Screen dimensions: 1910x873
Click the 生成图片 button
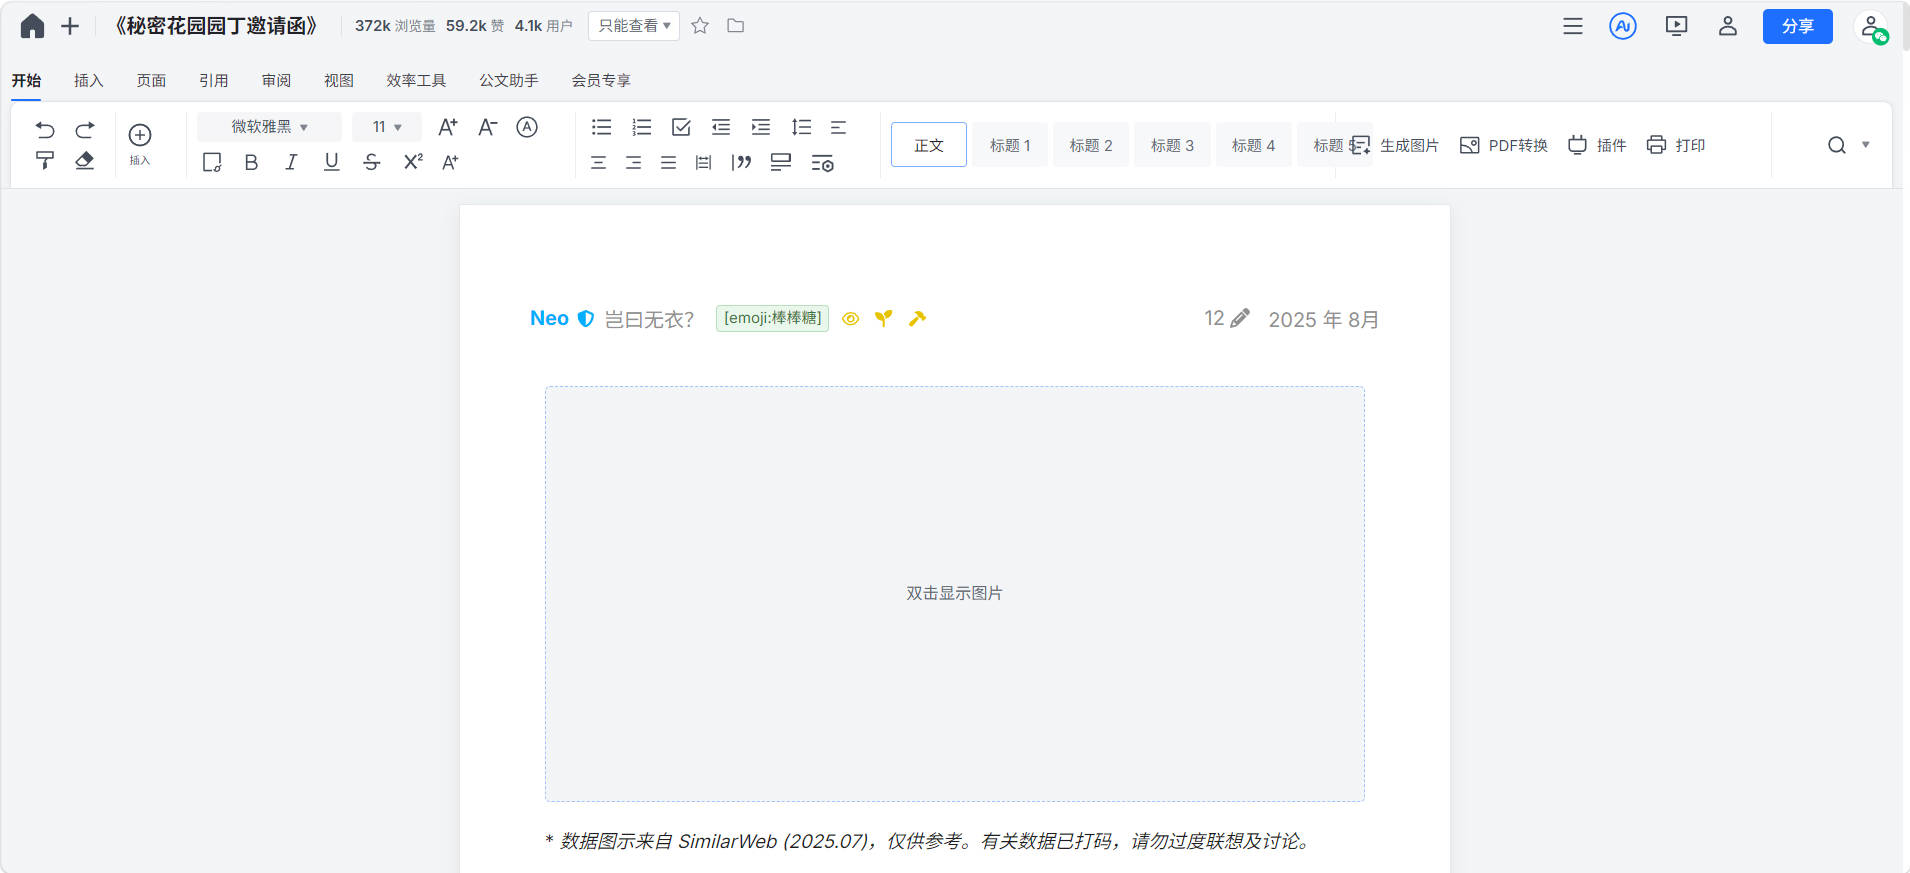click(x=1394, y=145)
